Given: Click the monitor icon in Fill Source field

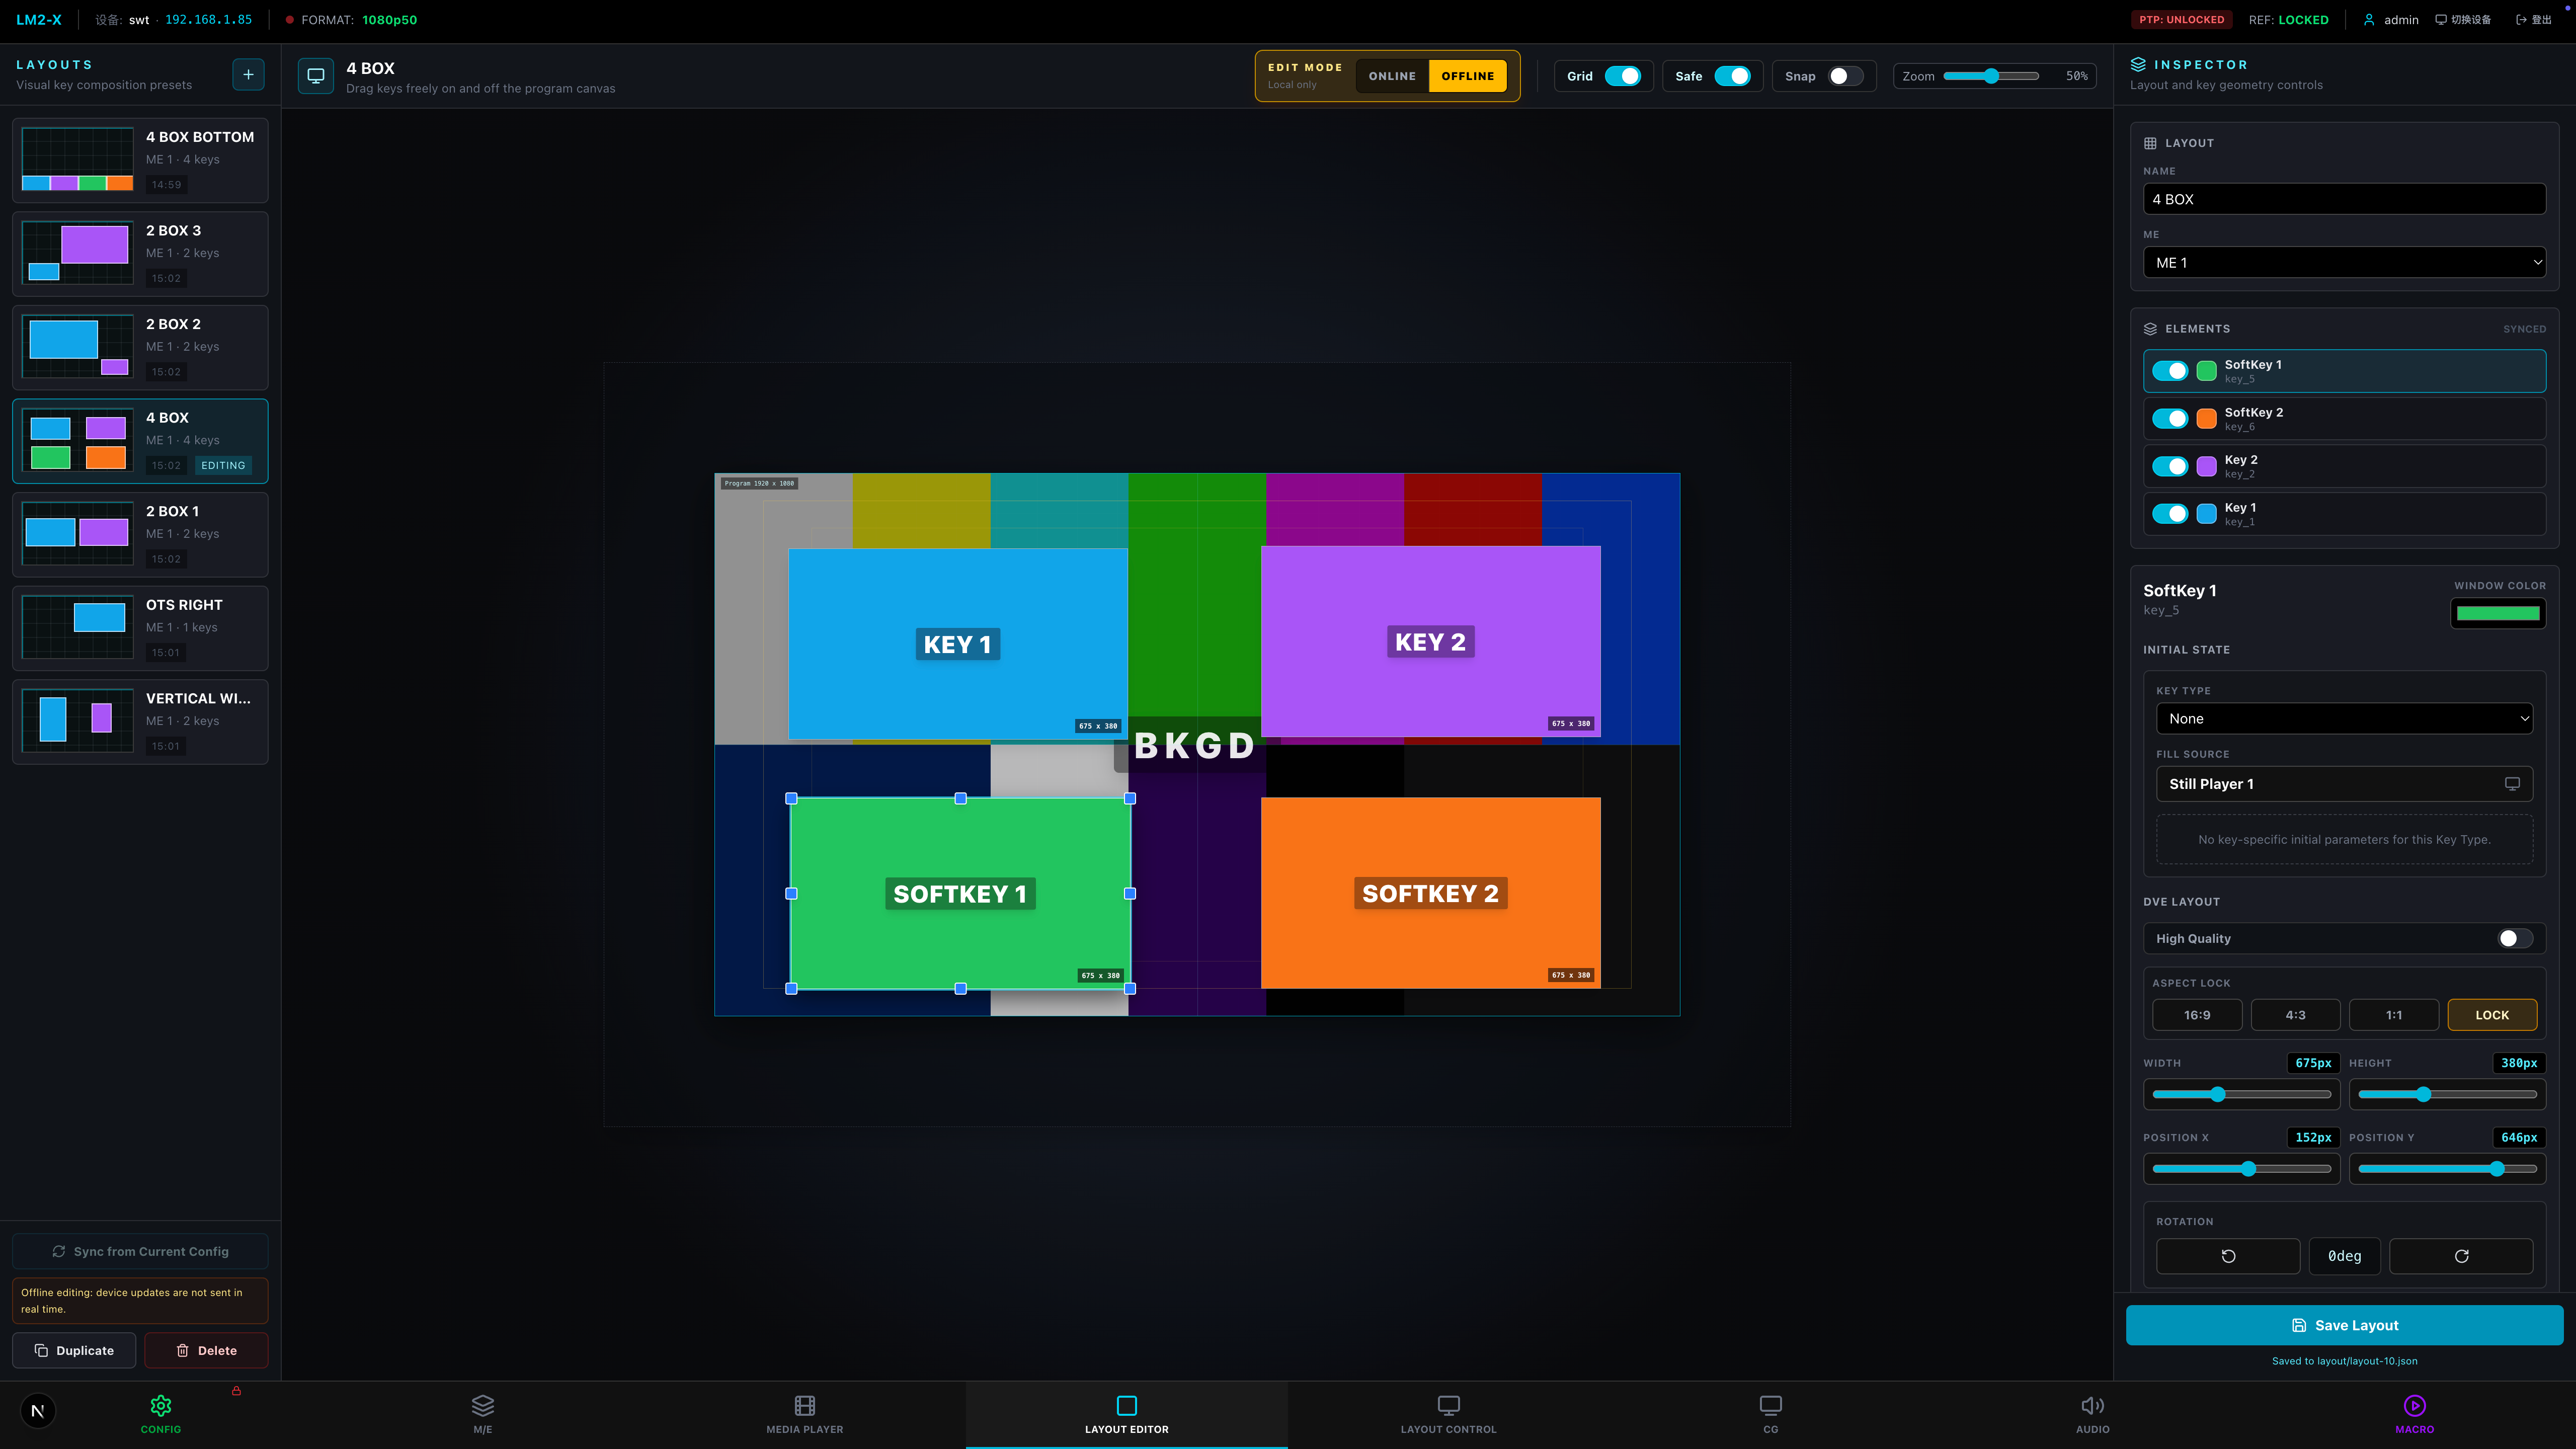Looking at the screenshot, I should click(x=2512, y=784).
